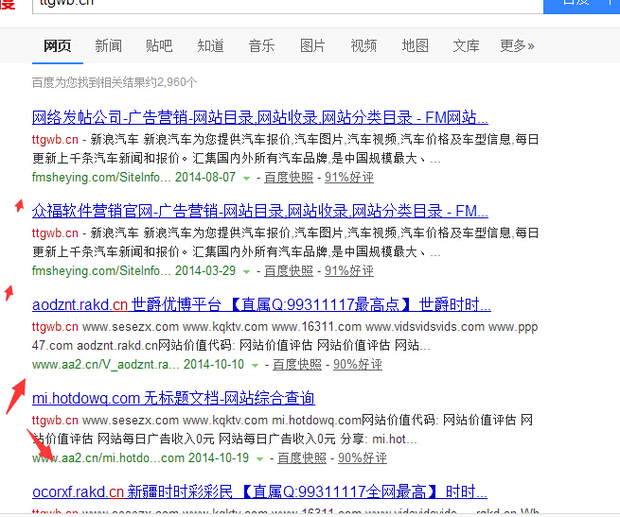This screenshot has height=517, width=620.
Task: Open the 贴吧 tab
Action: click(159, 46)
